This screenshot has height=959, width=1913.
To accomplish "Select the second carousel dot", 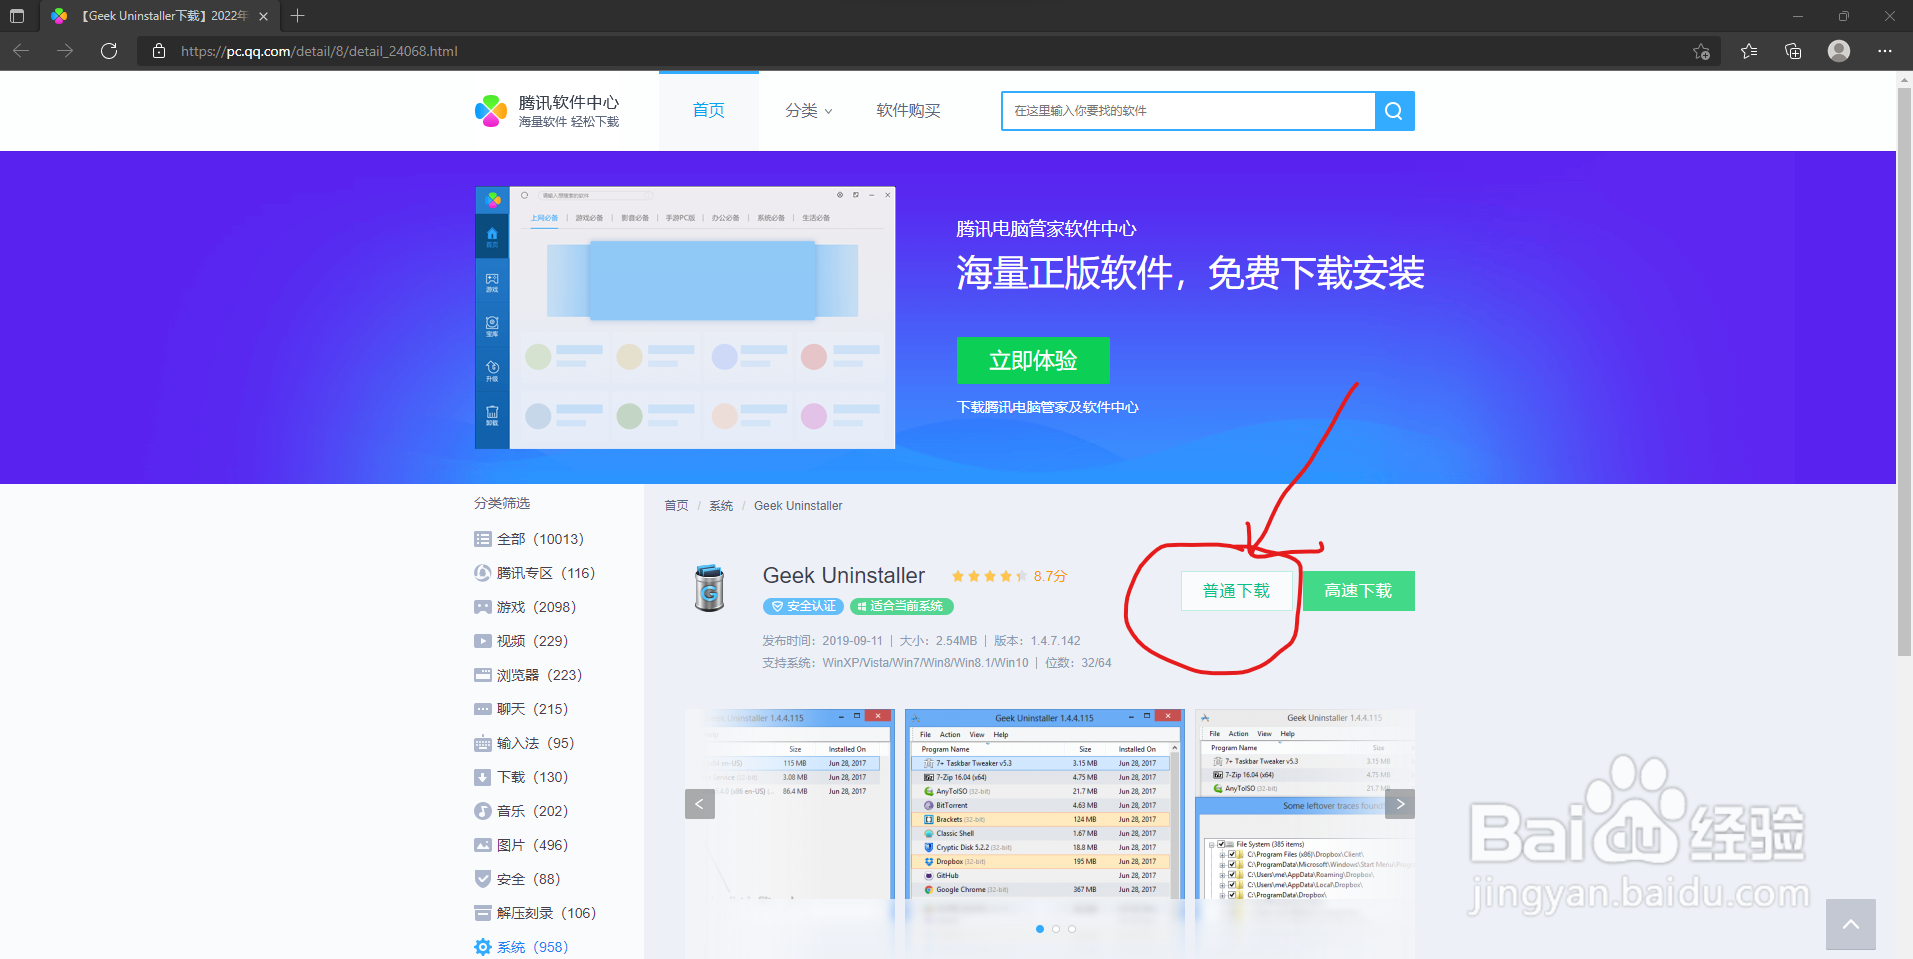I will [x=1056, y=929].
